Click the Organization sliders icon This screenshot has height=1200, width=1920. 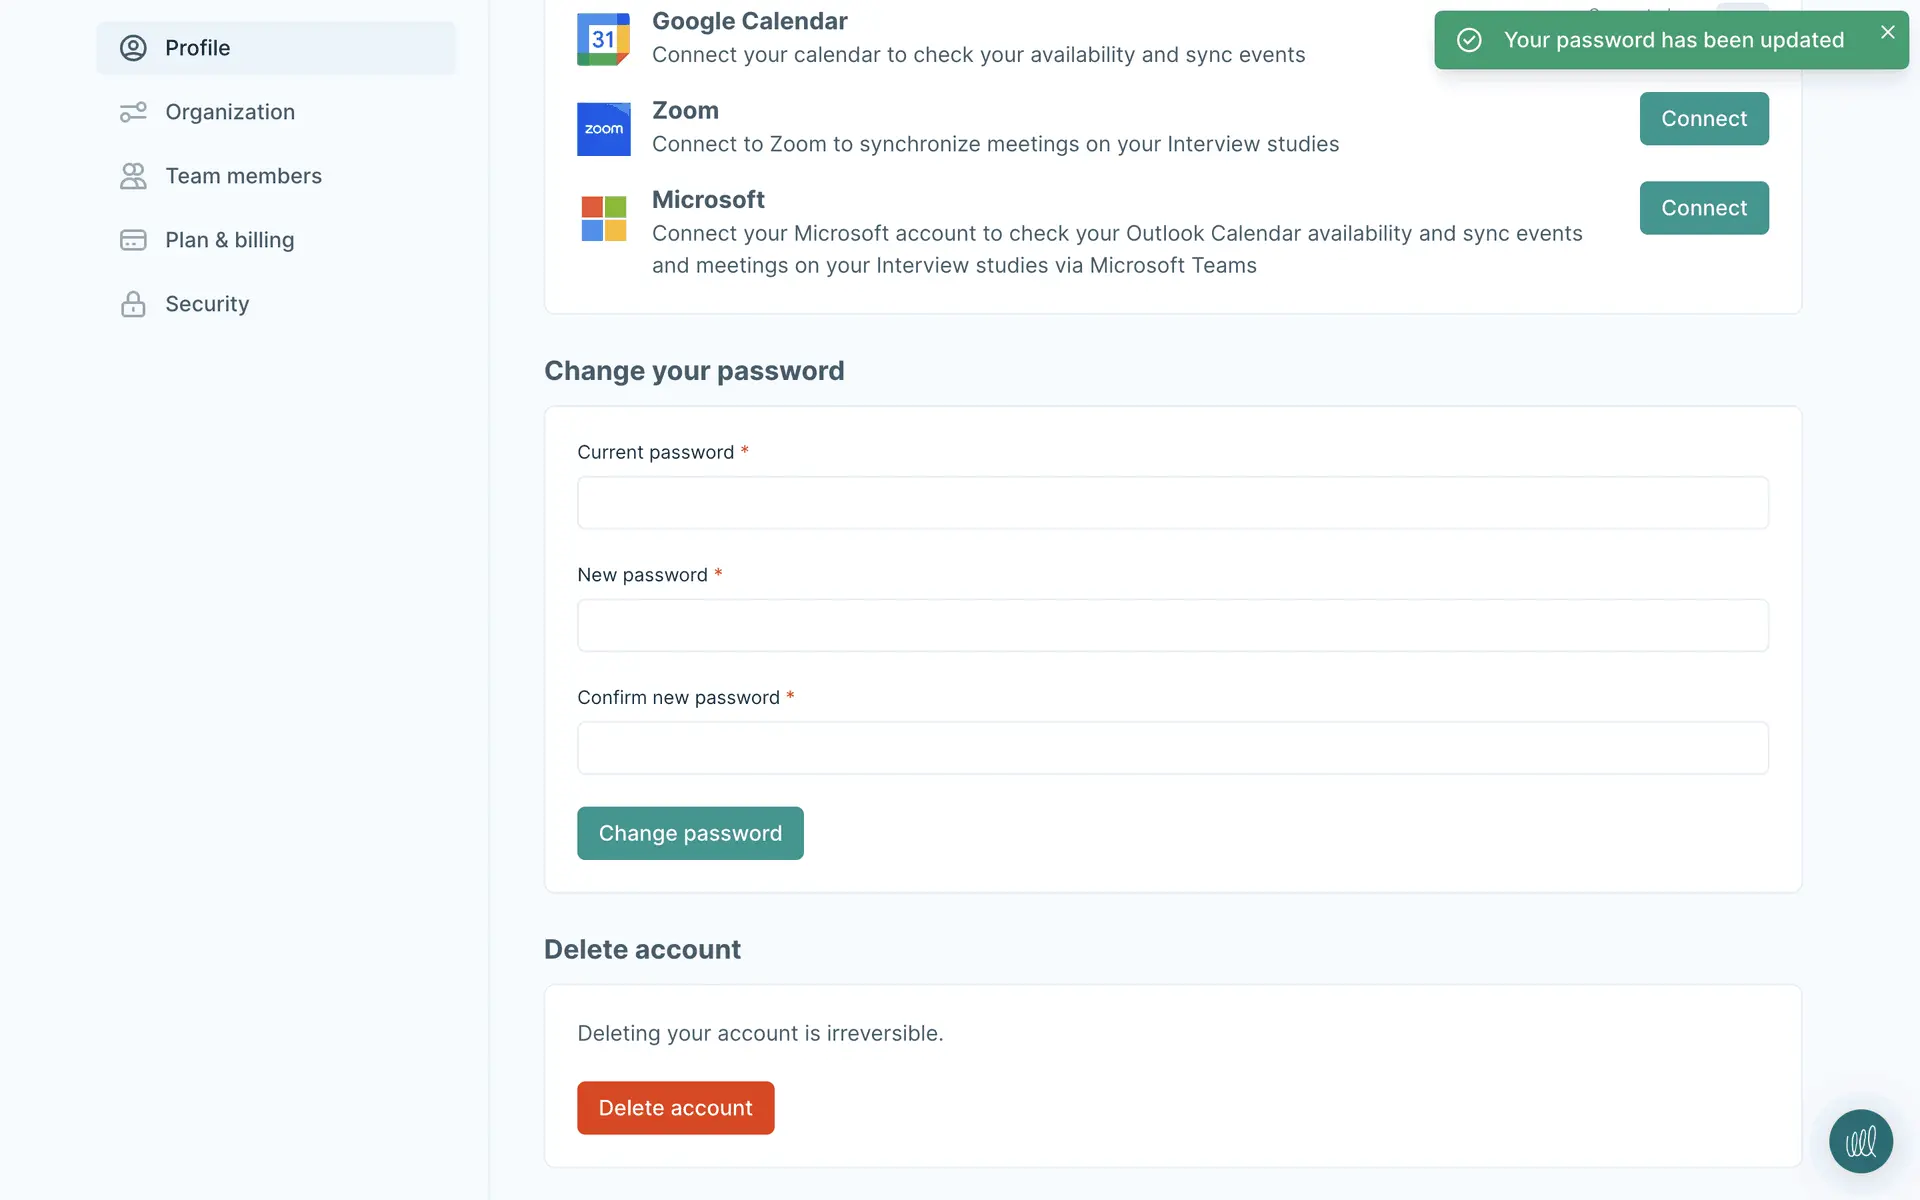133,112
